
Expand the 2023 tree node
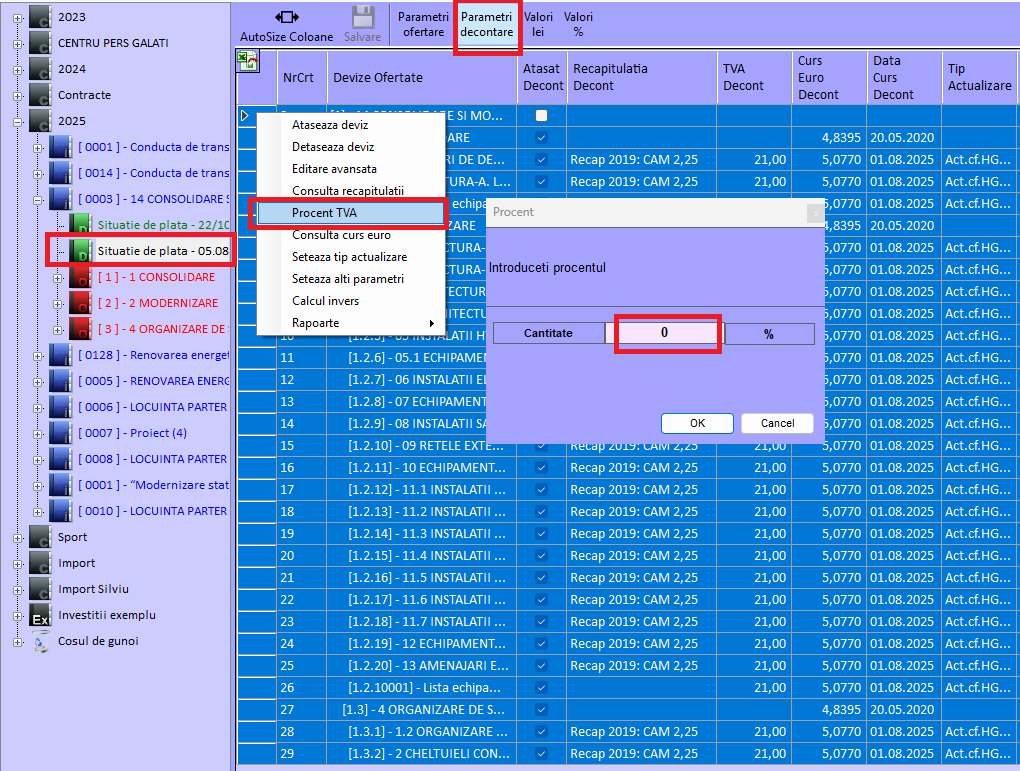click(17, 17)
